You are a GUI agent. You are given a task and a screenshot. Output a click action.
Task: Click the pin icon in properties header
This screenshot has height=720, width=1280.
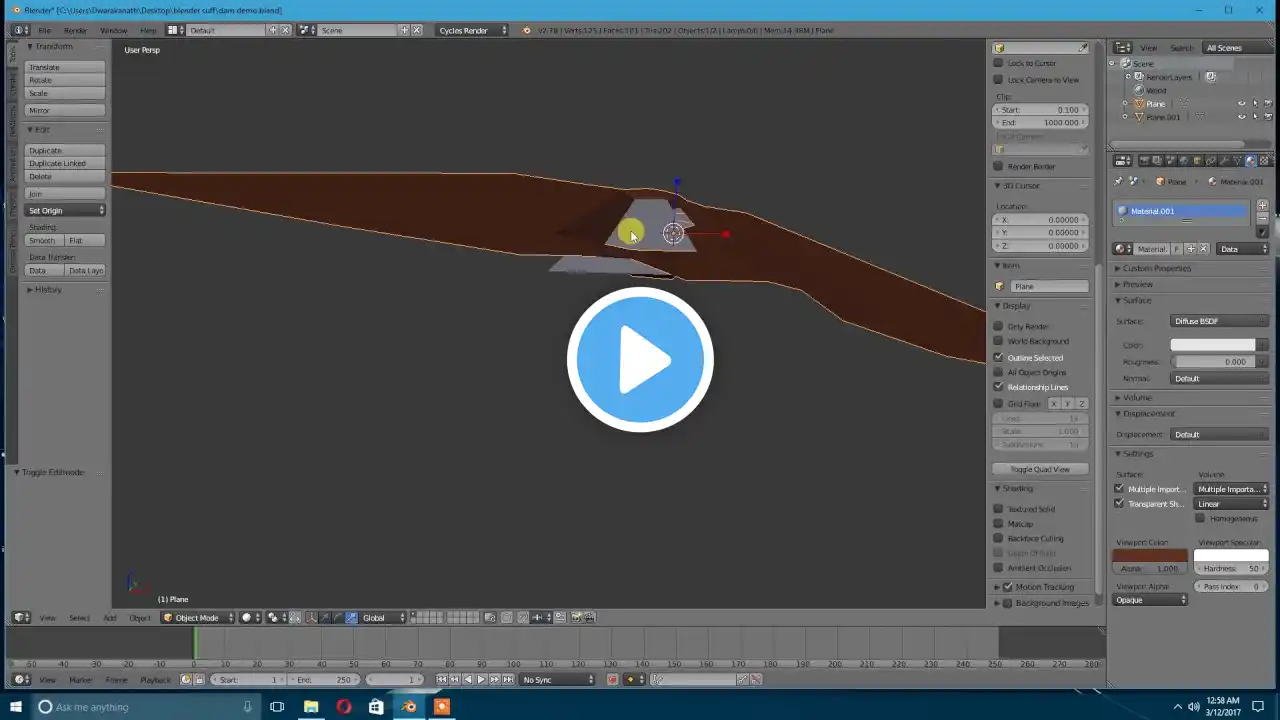[1118, 182]
